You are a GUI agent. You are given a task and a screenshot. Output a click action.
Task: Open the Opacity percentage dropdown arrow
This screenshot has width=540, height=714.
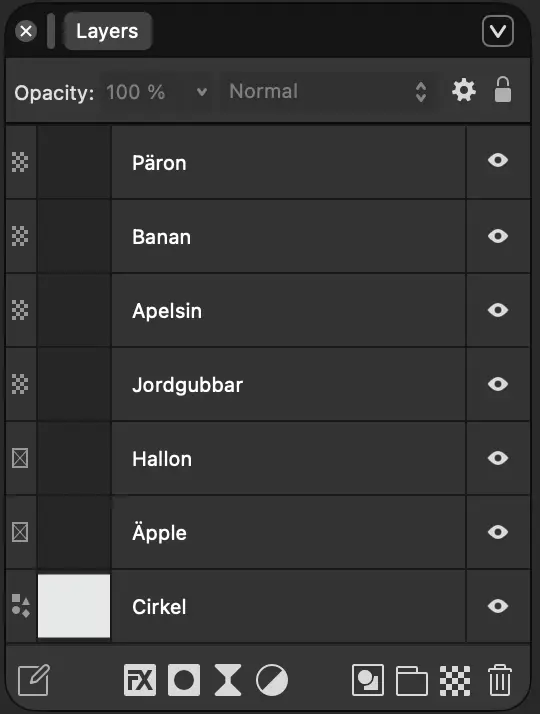pyautogui.click(x=202, y=92)
